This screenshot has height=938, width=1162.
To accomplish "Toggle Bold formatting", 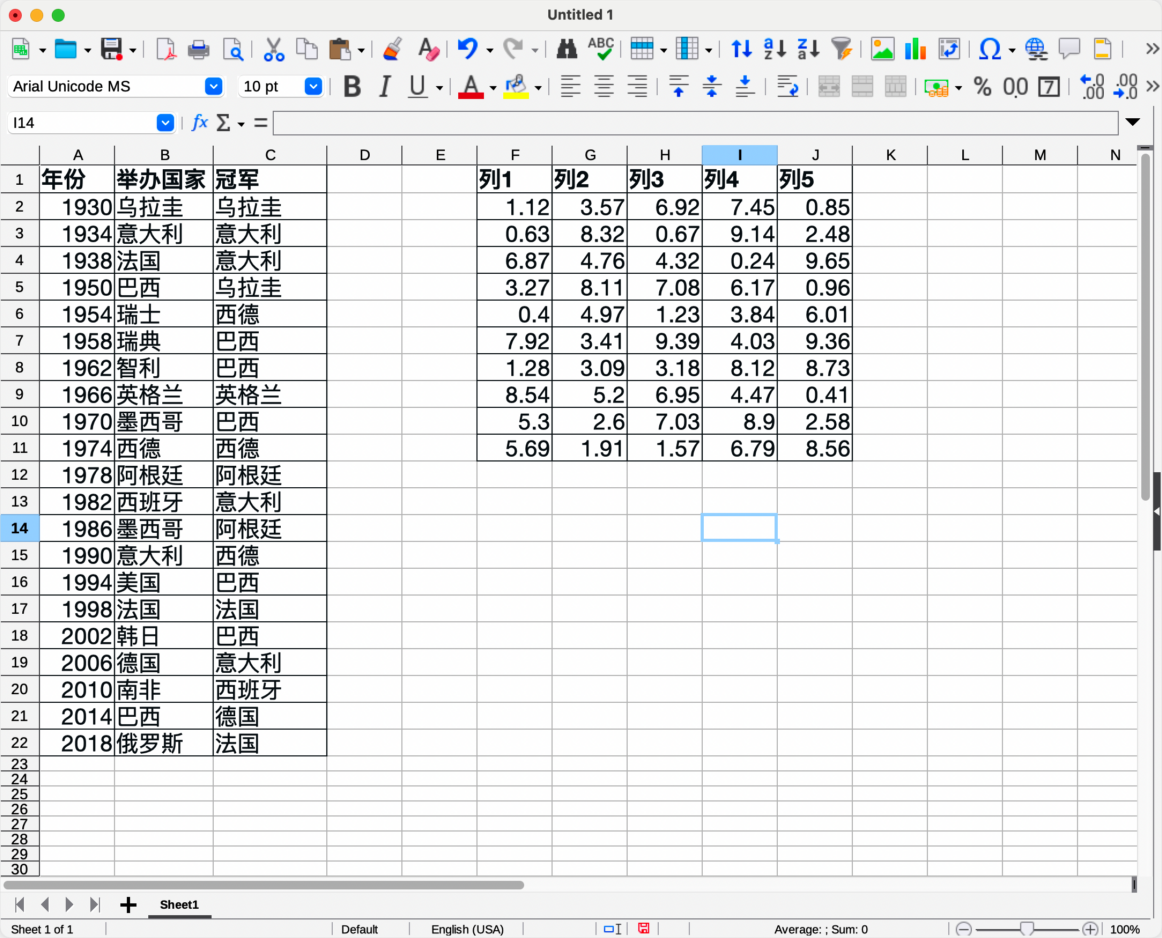I will tap(352, 87).
